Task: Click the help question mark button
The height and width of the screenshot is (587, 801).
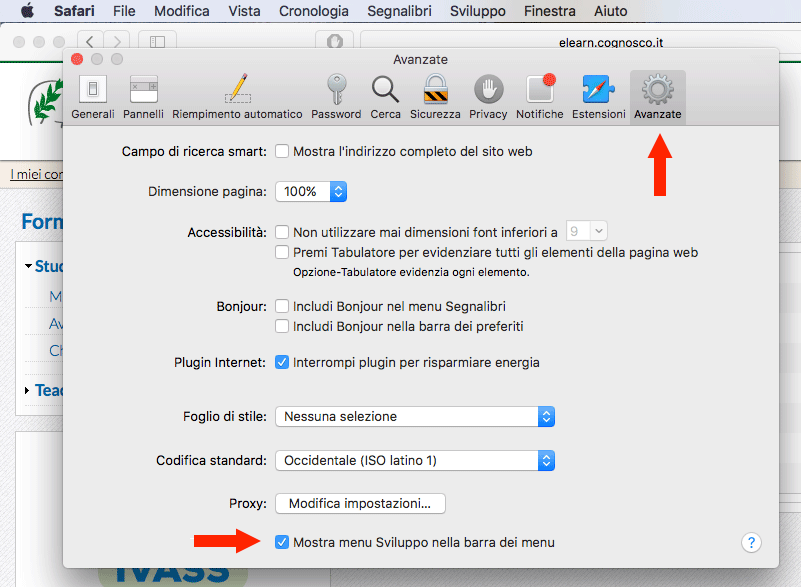Action: pyautogui.click(x=751, y=543)
